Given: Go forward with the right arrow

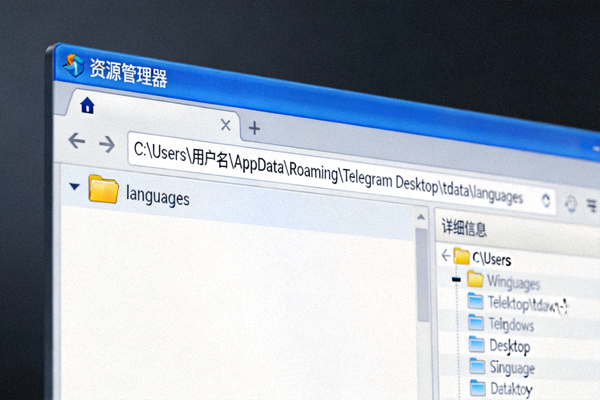Looking at the screenshot, I should pos(107,144).
